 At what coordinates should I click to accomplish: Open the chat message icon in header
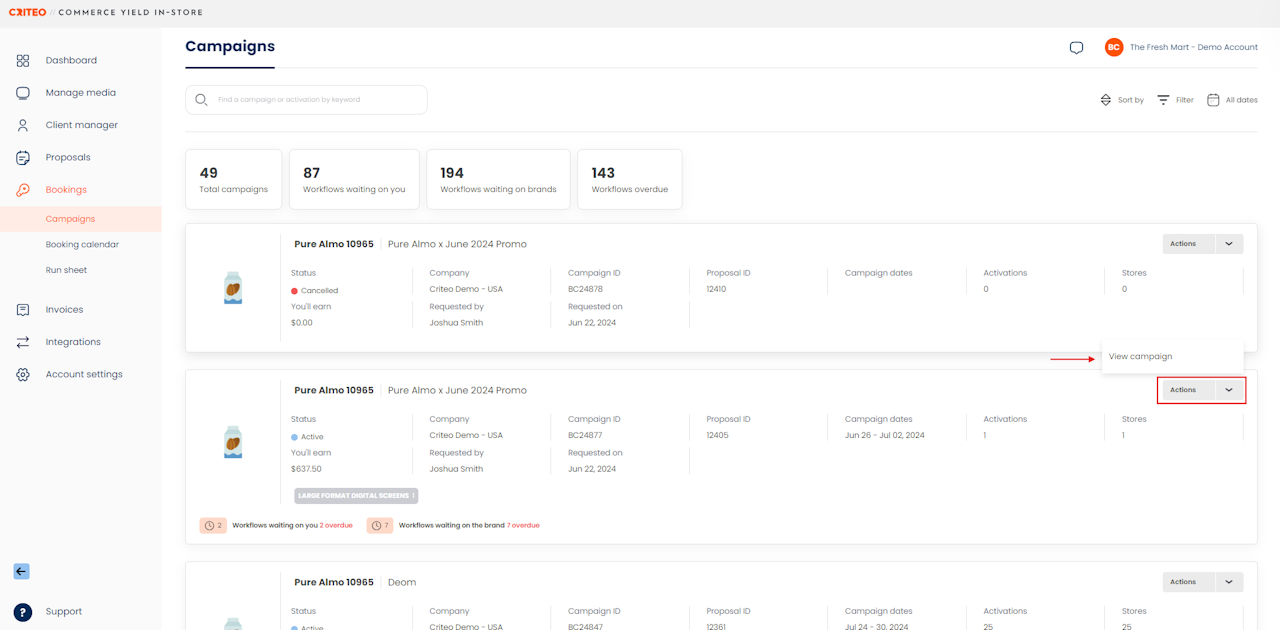click(1076, 48)
